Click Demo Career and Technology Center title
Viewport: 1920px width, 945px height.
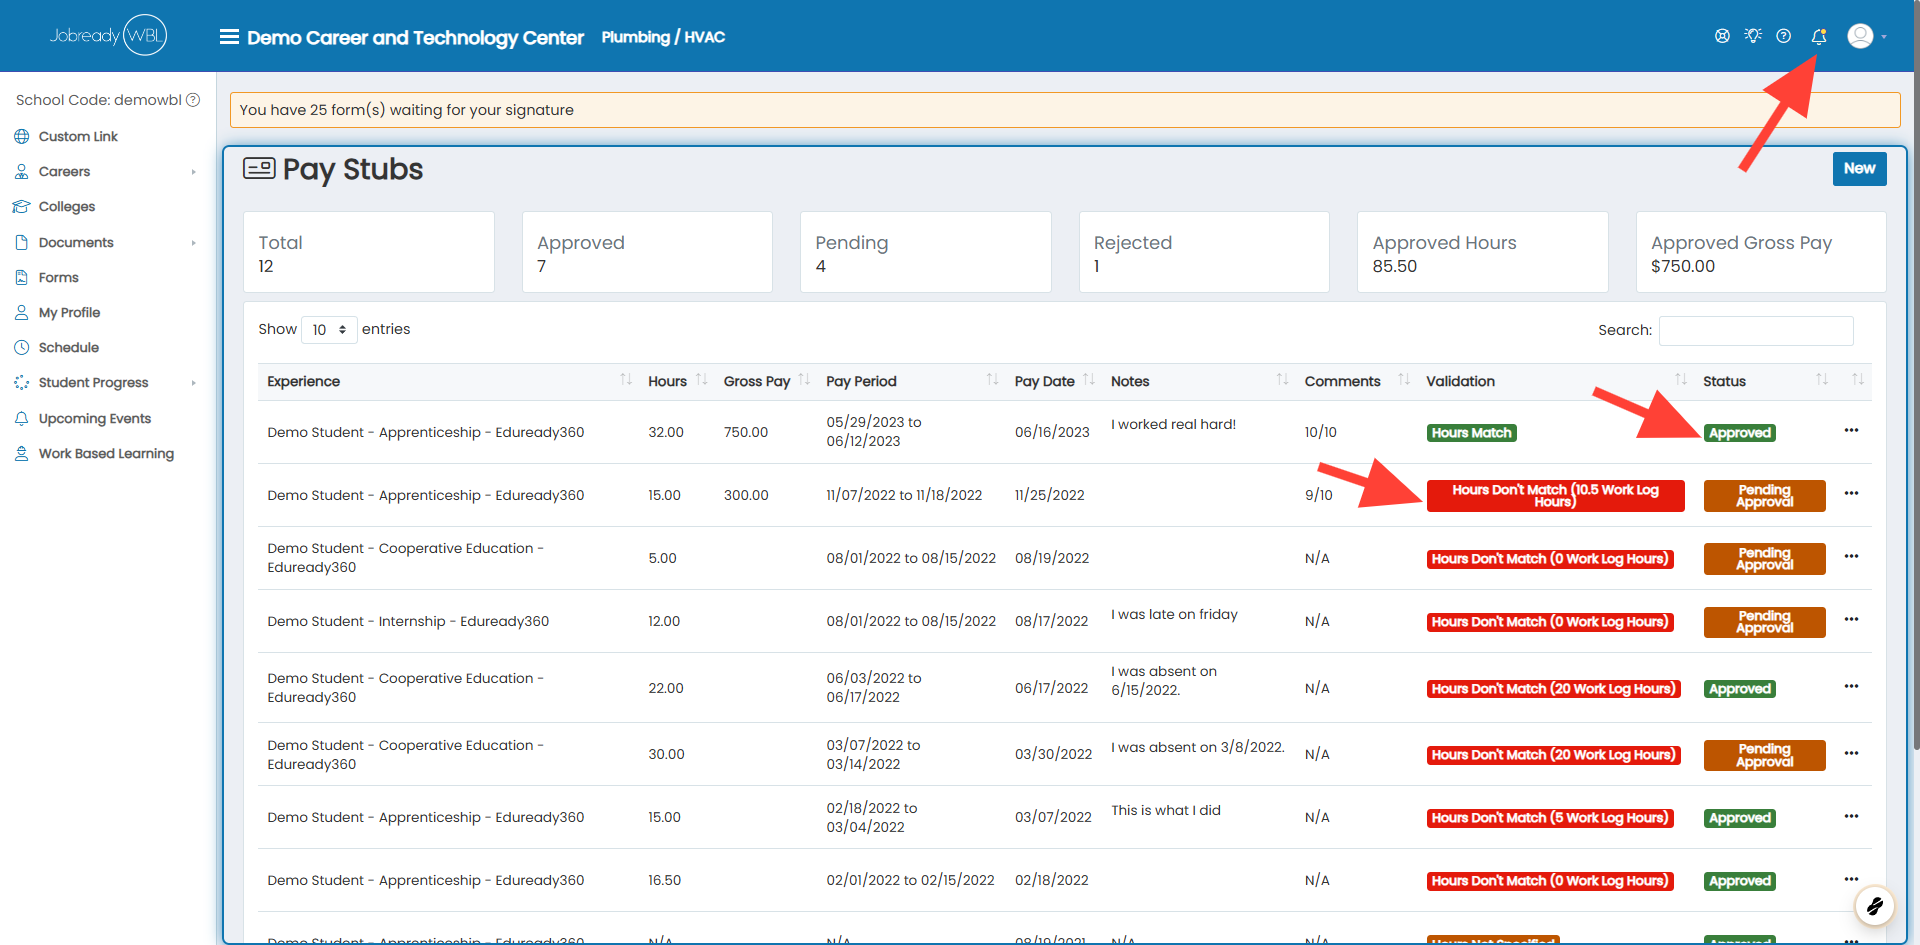[x=415, y=37]
